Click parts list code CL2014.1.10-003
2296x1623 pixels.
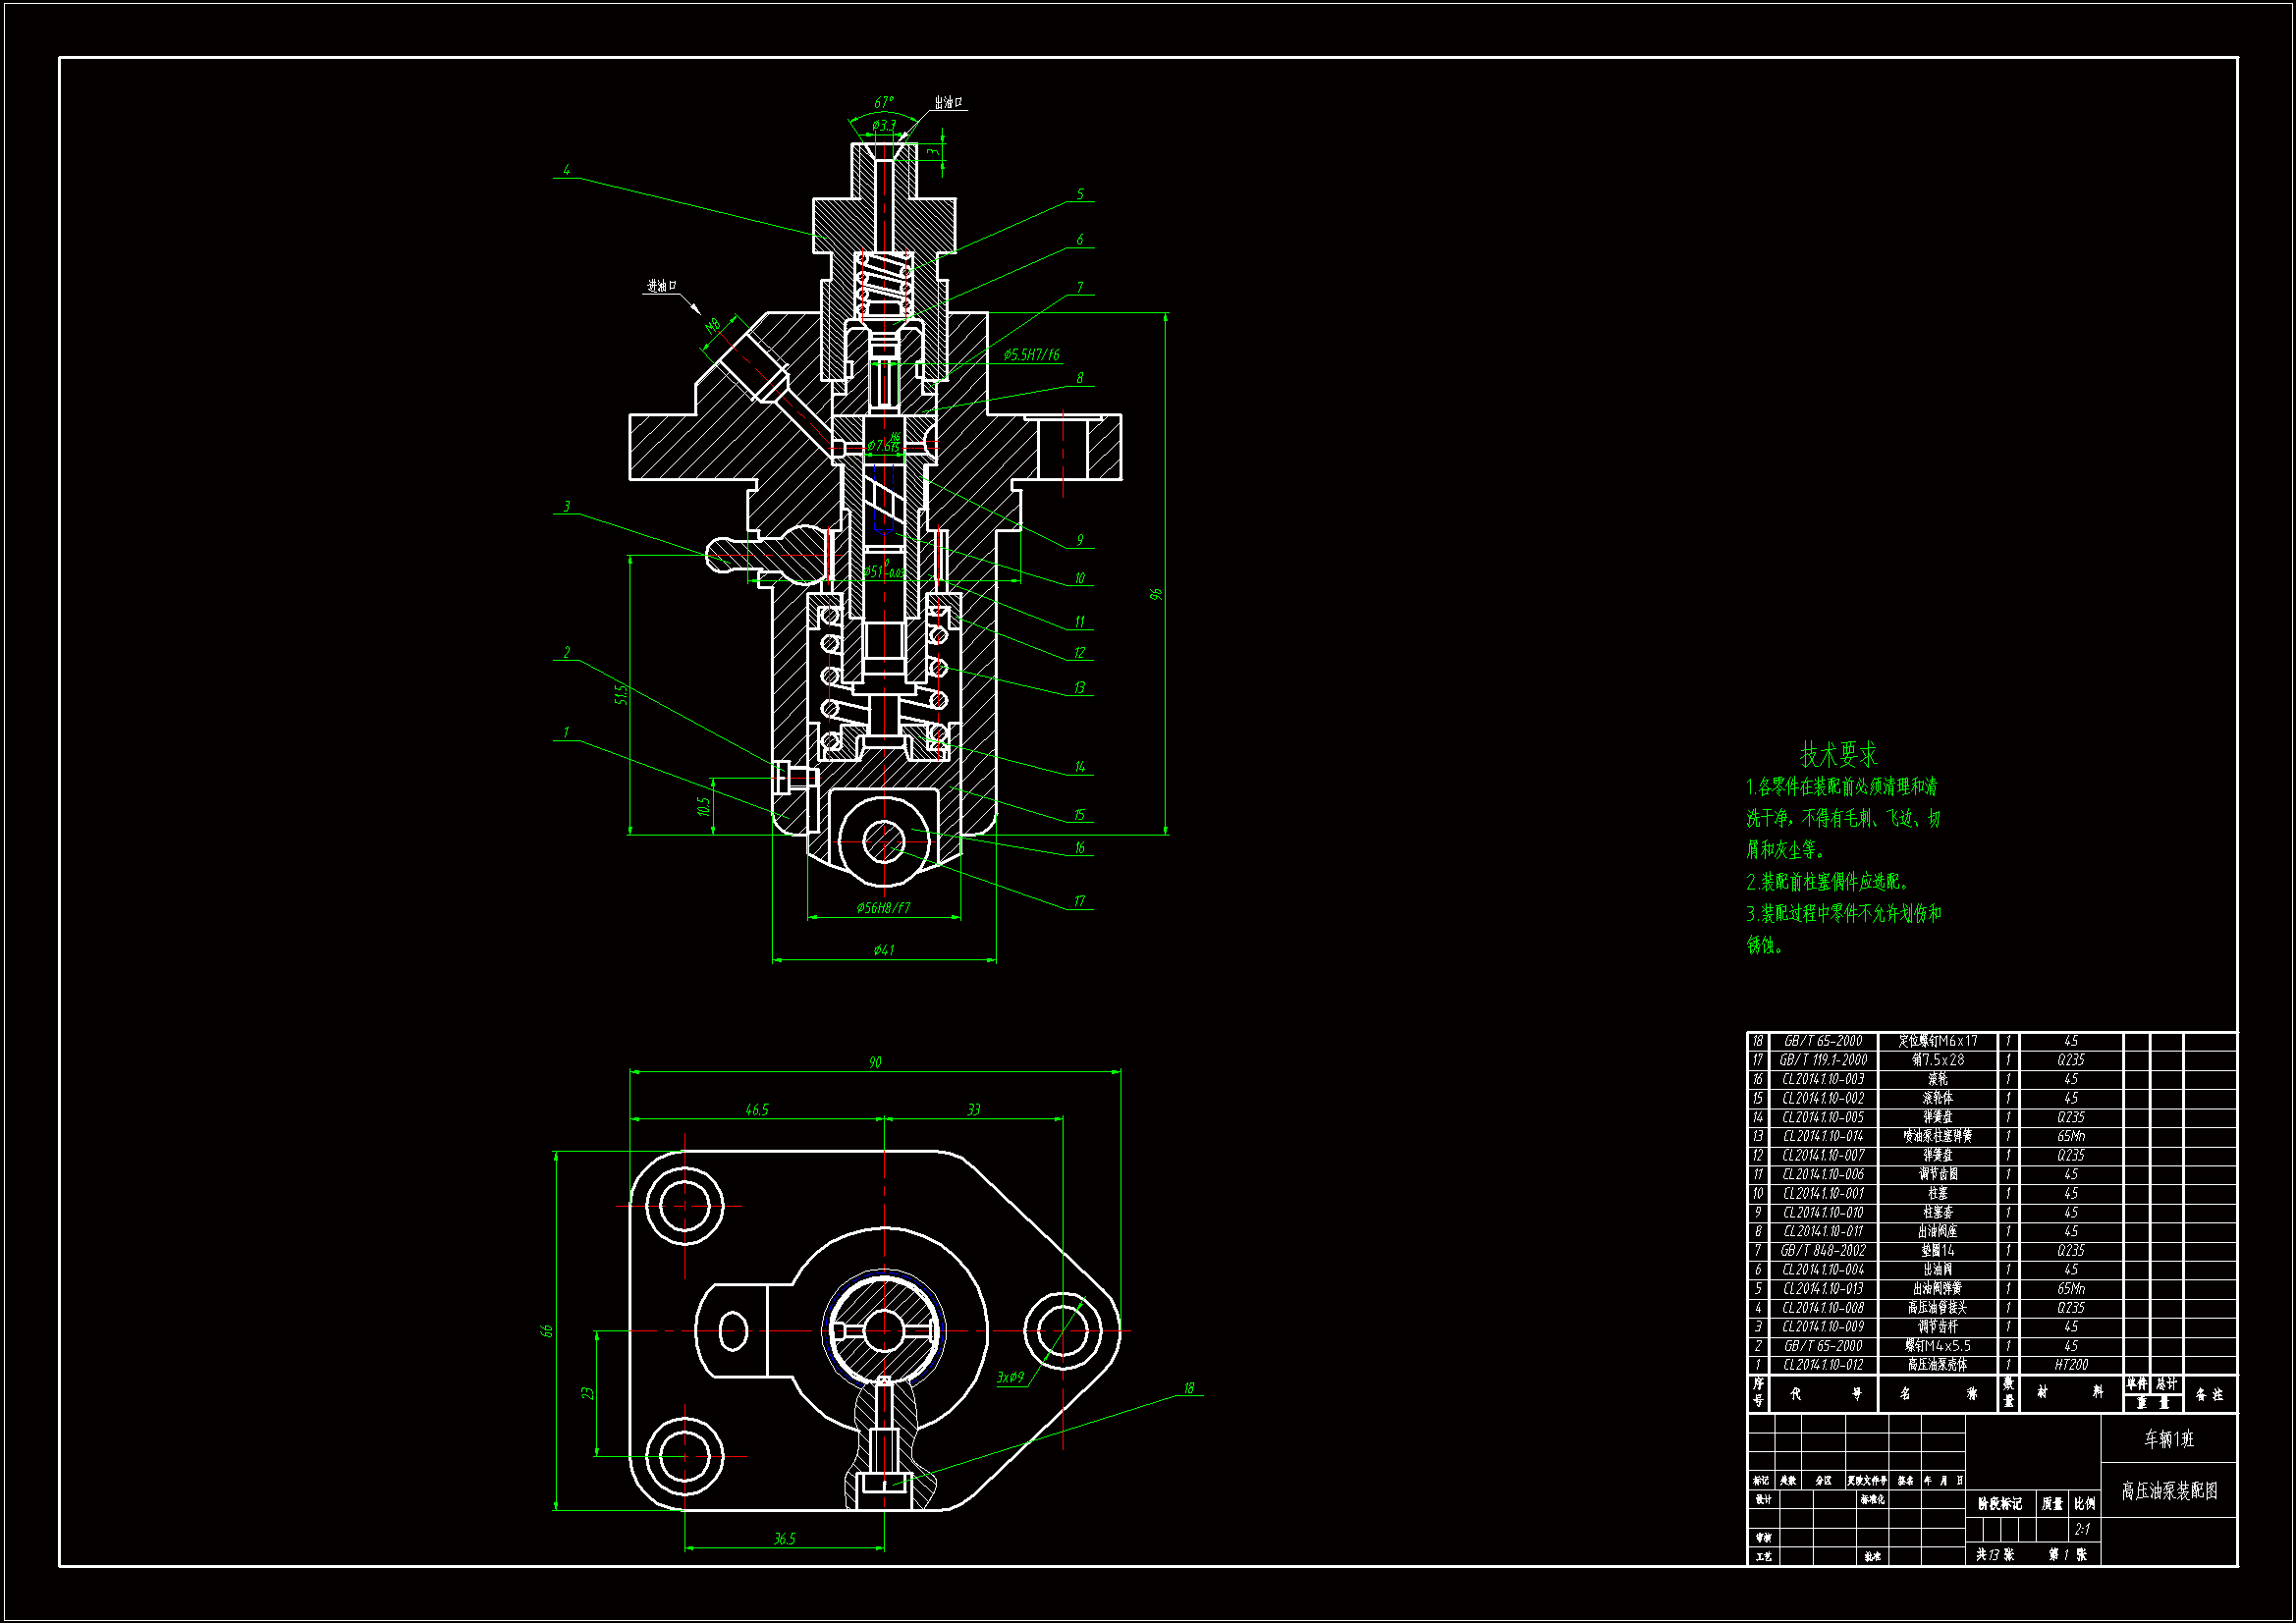(x=1823, y=1079)
